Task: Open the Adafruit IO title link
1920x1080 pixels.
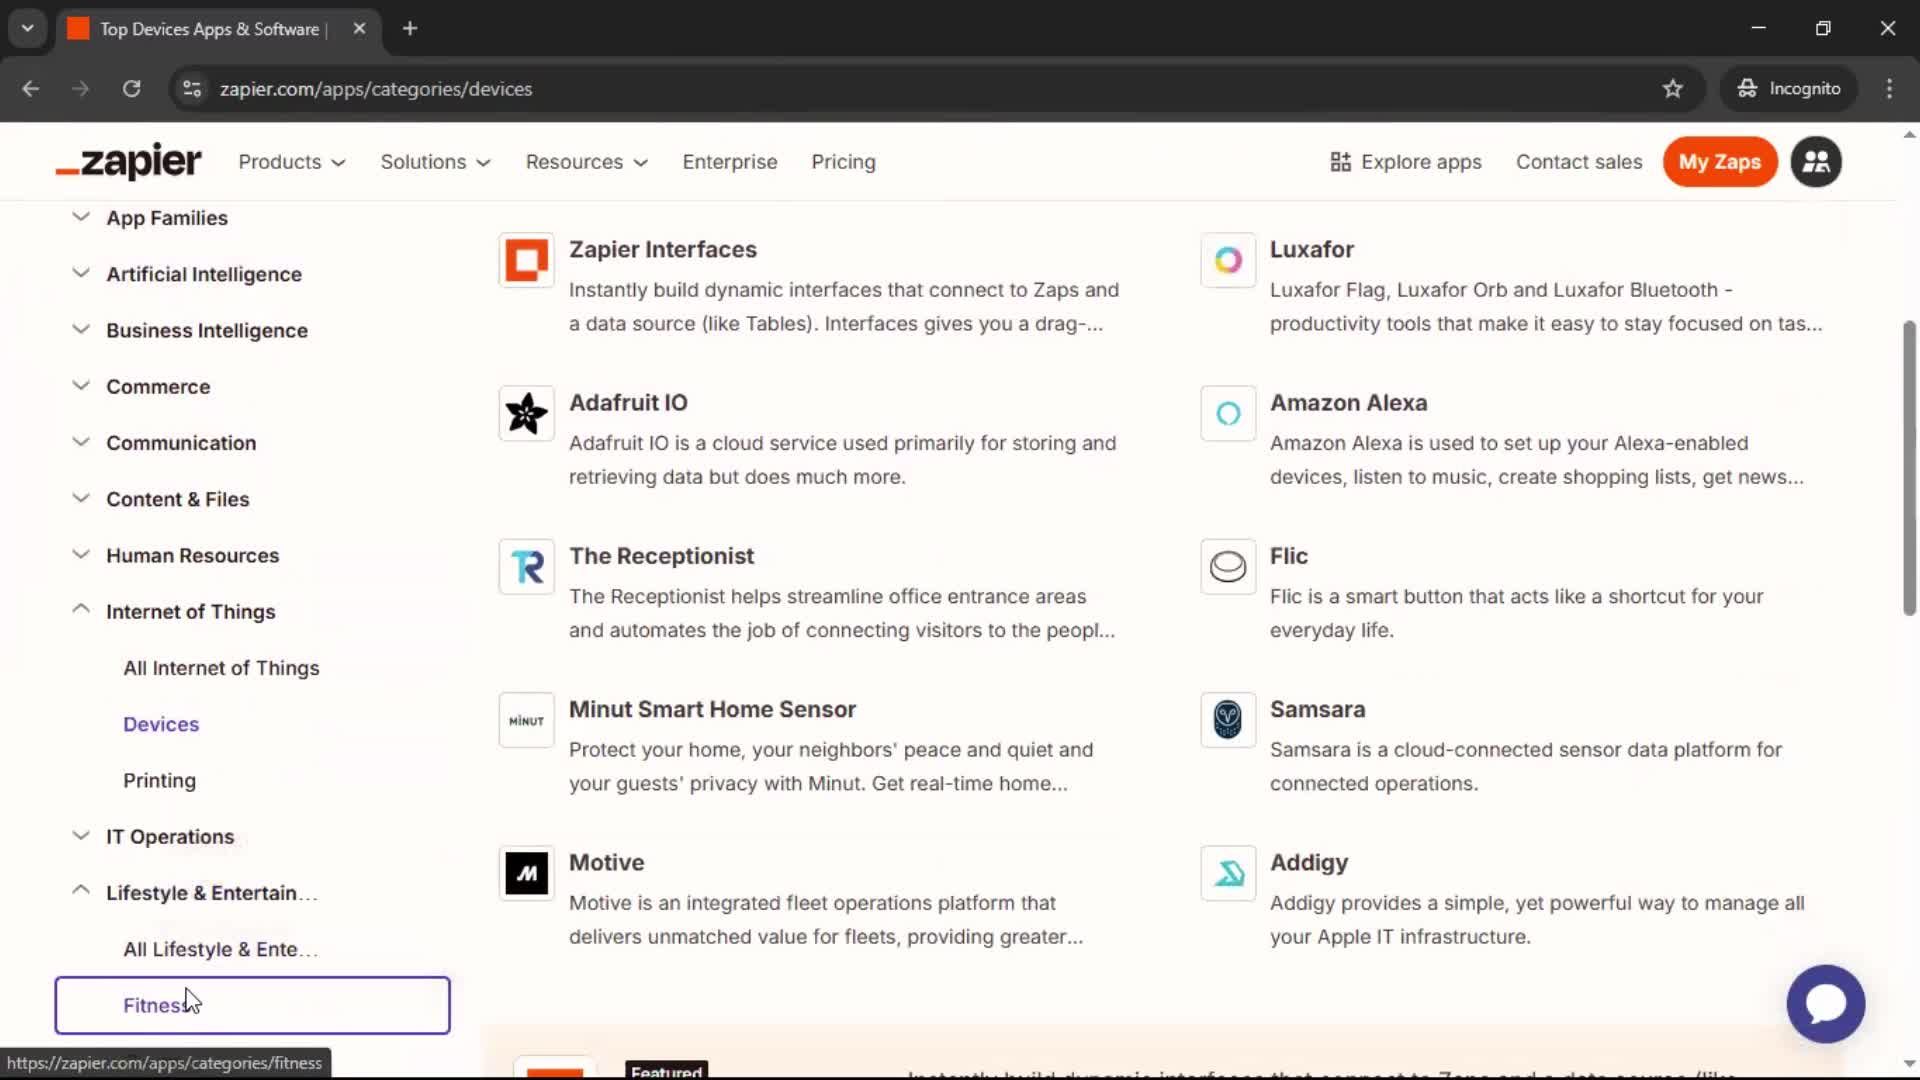Action: tap(628, 402)
